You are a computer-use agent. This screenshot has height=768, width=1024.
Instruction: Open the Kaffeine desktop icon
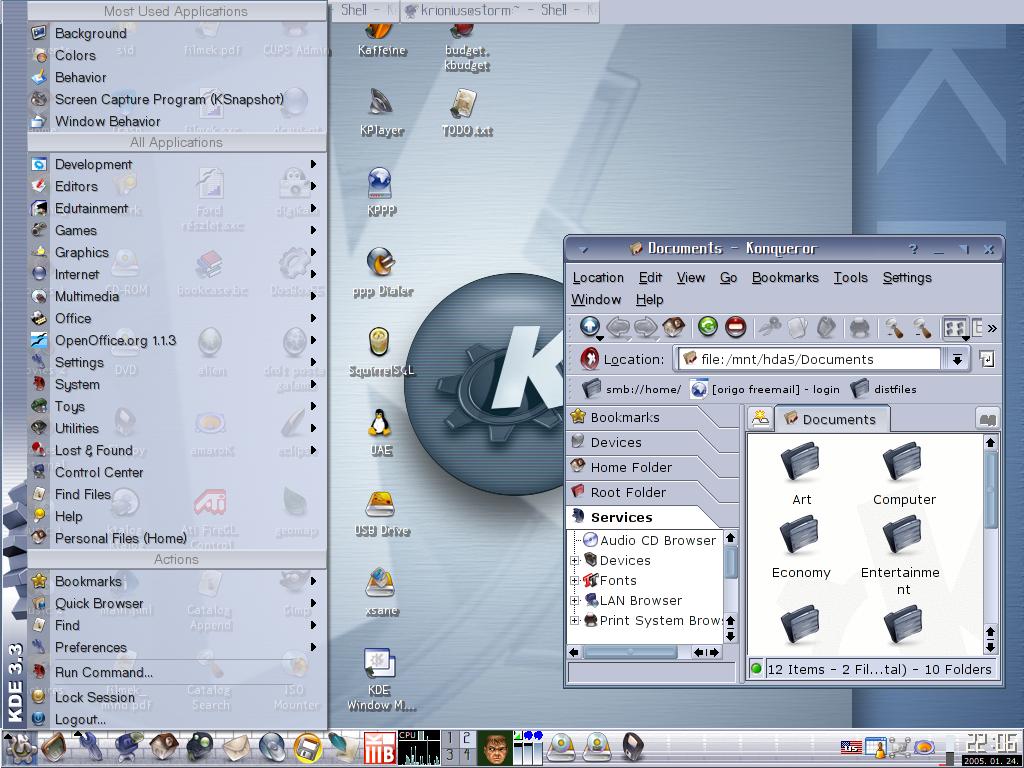tap(382, 39)
